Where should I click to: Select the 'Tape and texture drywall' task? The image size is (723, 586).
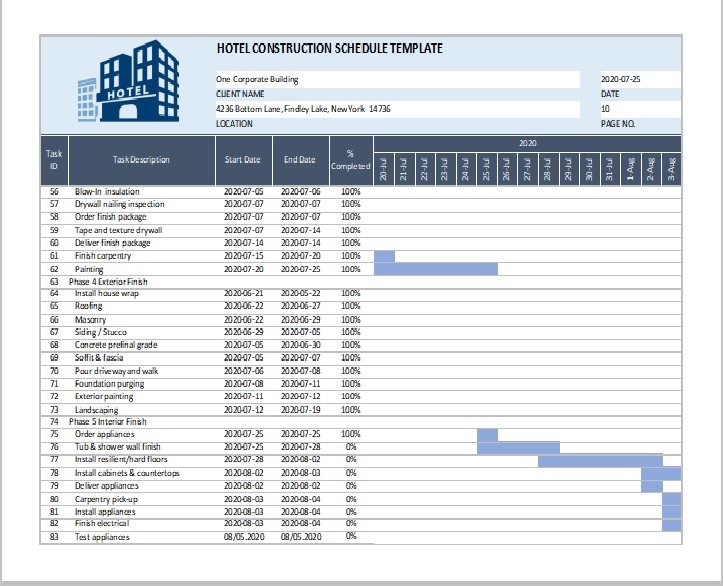click(119, 230)
